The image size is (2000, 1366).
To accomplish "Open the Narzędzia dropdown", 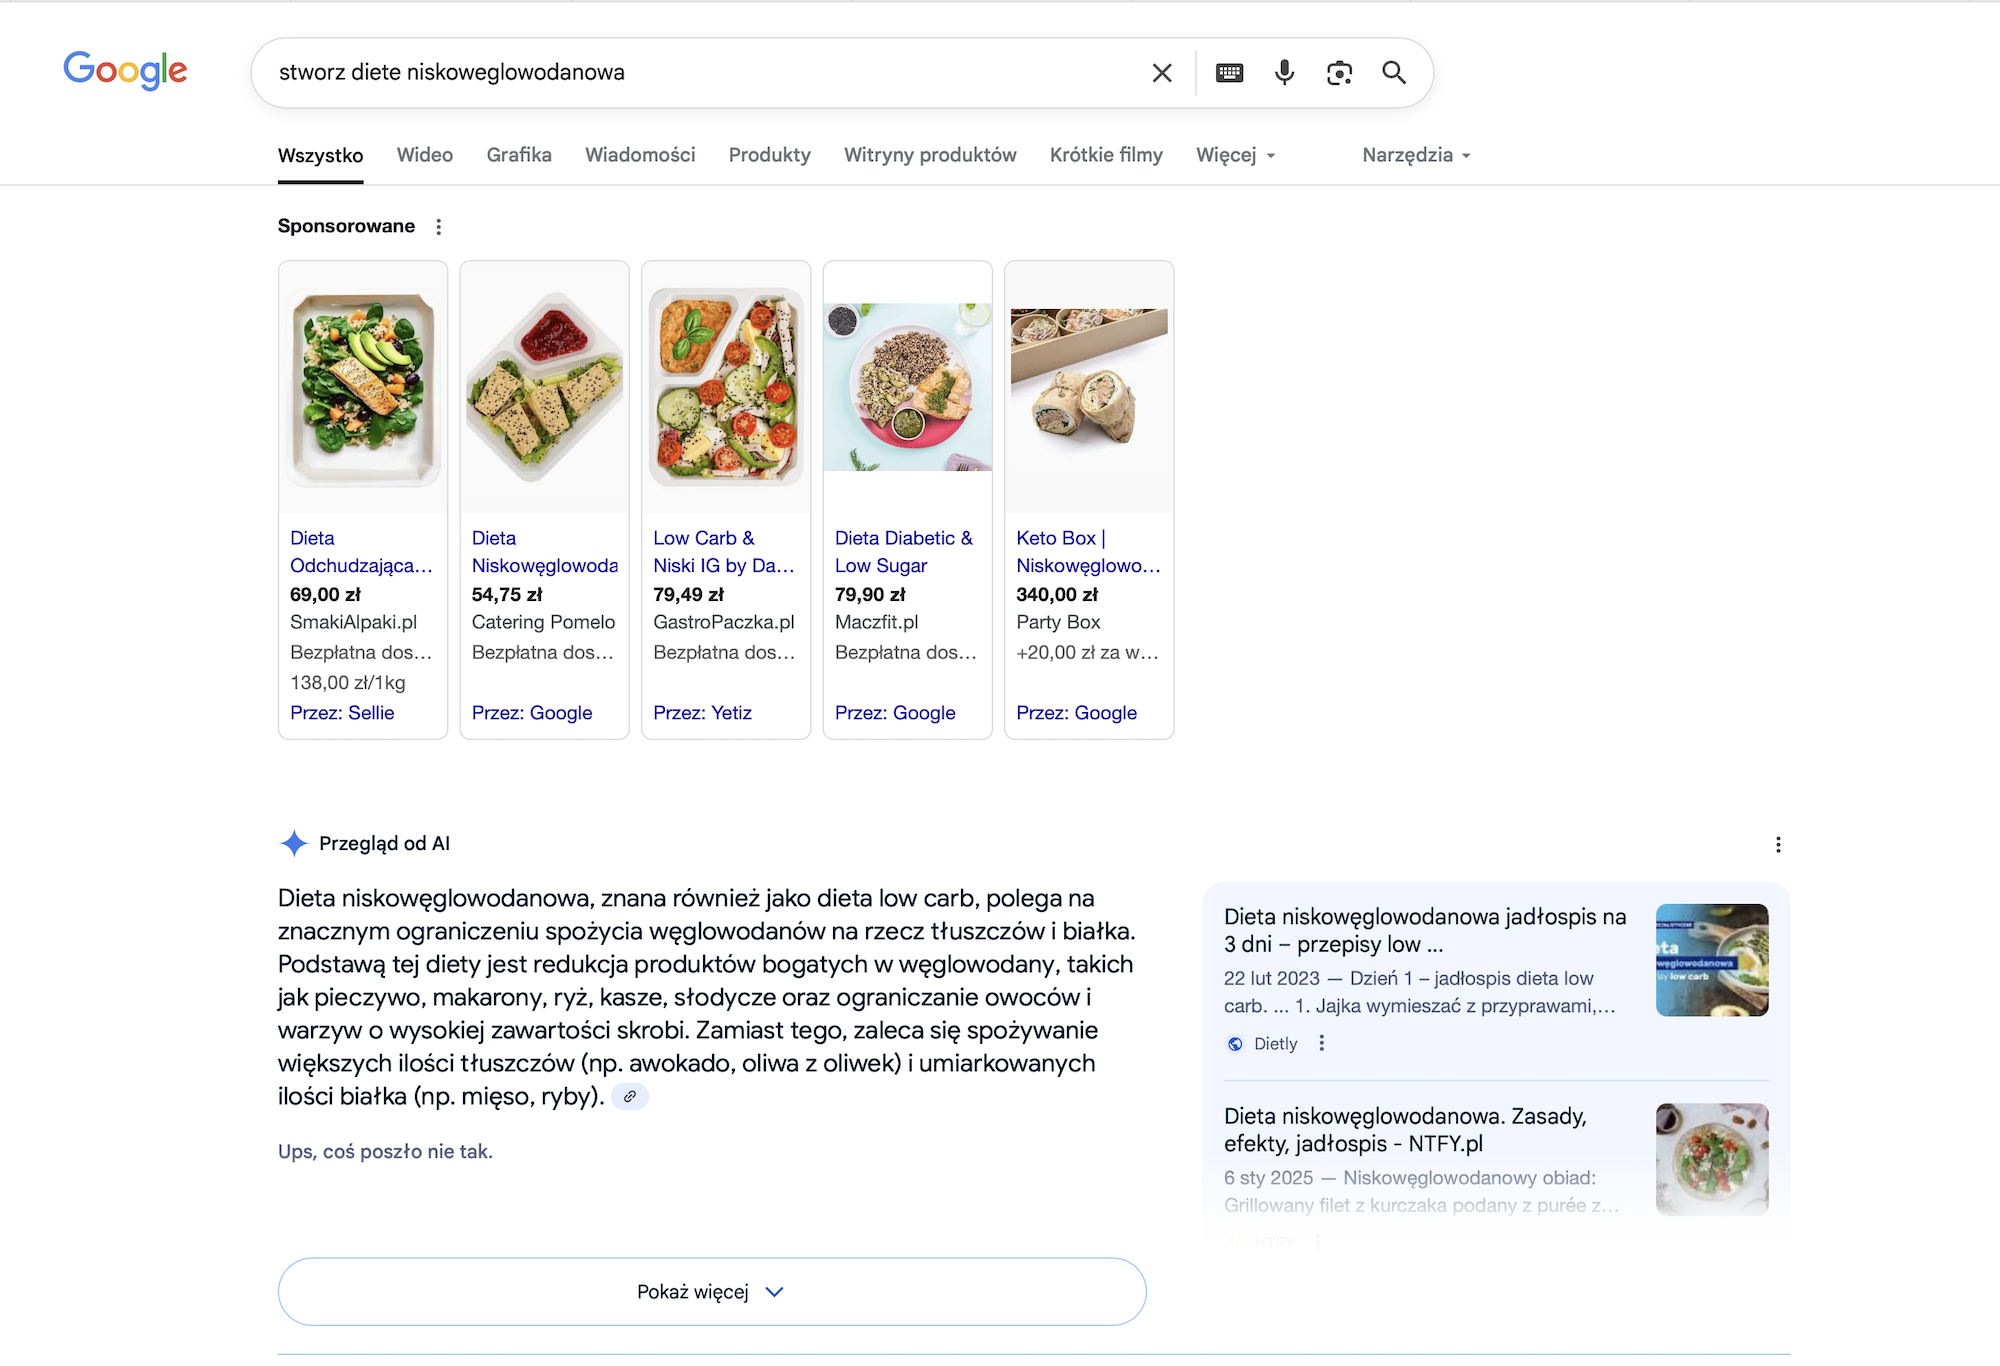I will [x=1415, y=155].
